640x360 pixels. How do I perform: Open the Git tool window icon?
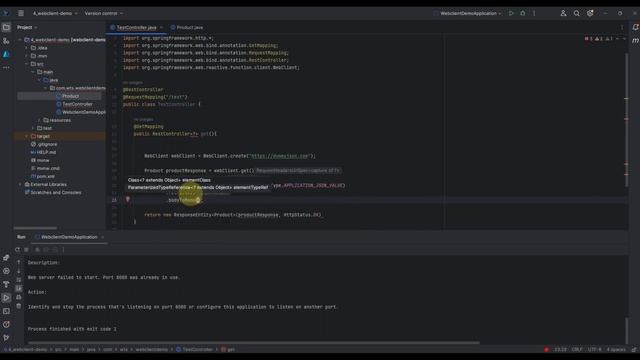6,338
